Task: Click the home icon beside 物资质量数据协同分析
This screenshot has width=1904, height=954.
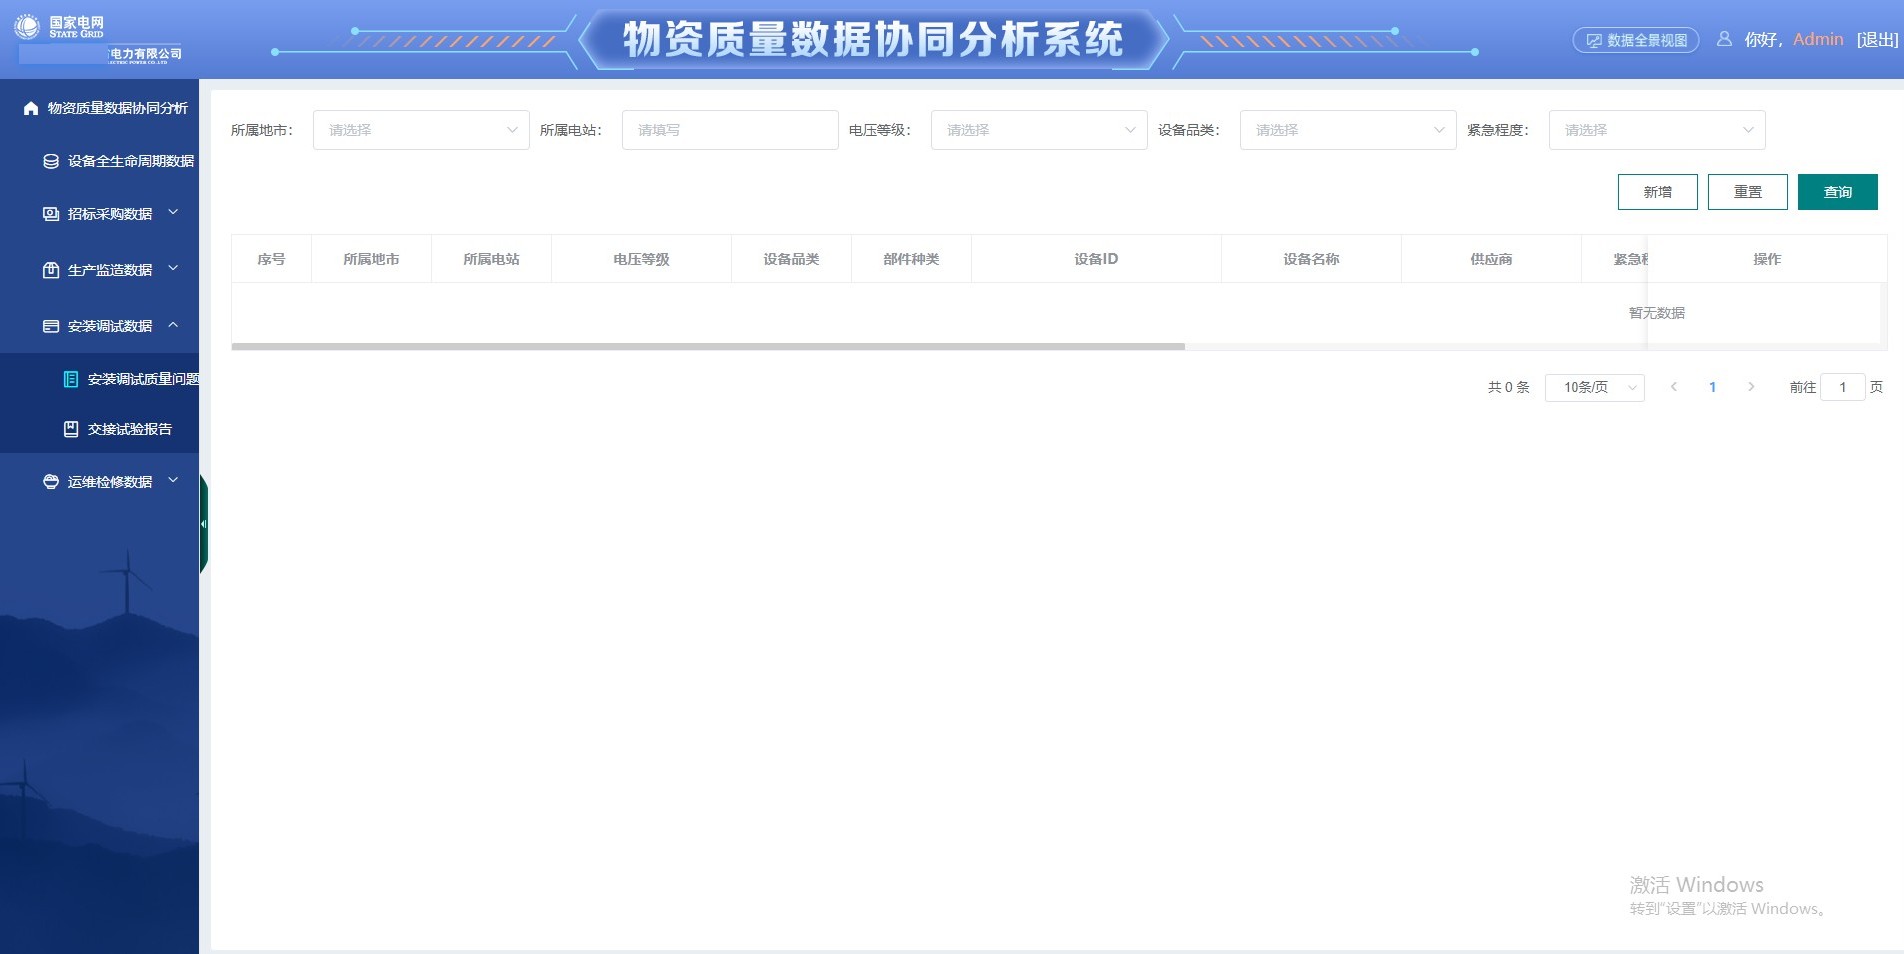Action: 29,108
